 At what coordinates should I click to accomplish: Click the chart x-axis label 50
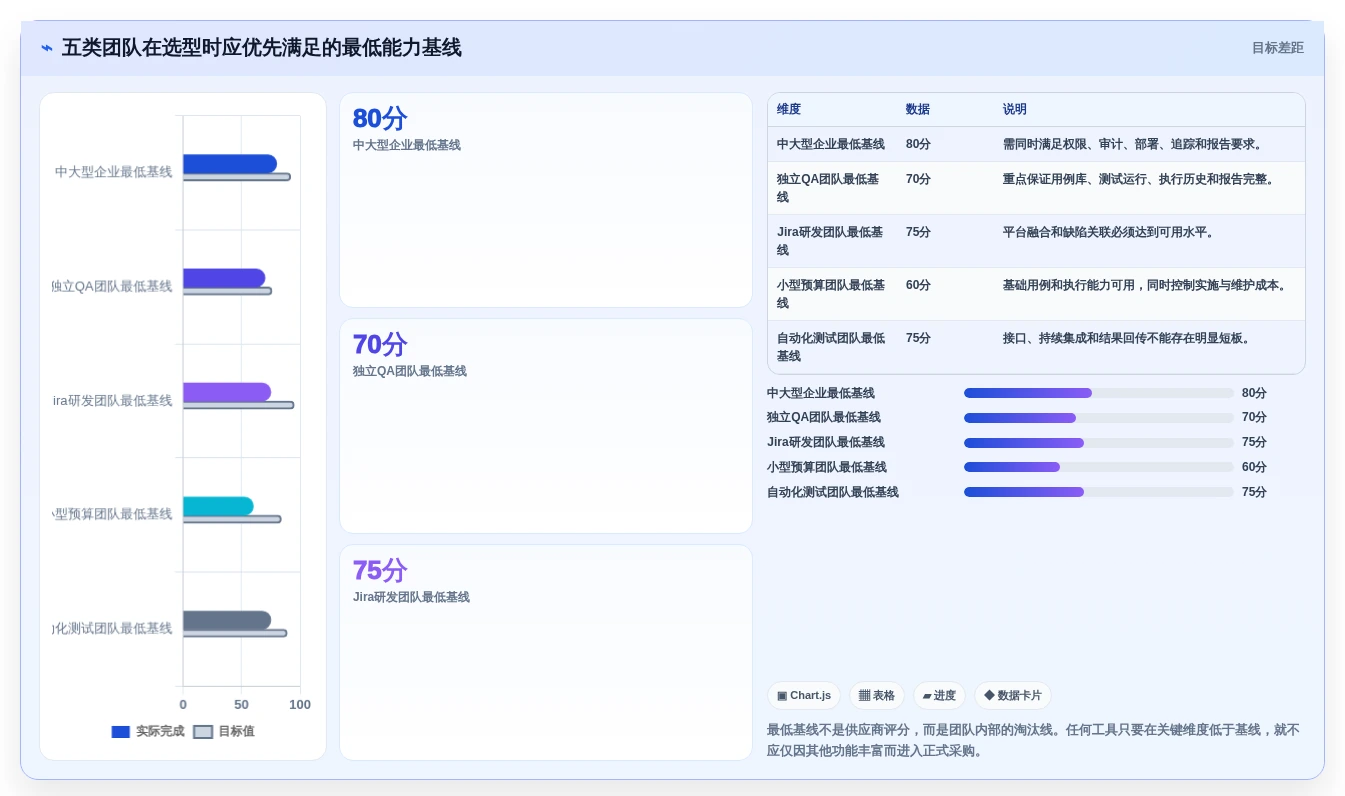(241, 705)
